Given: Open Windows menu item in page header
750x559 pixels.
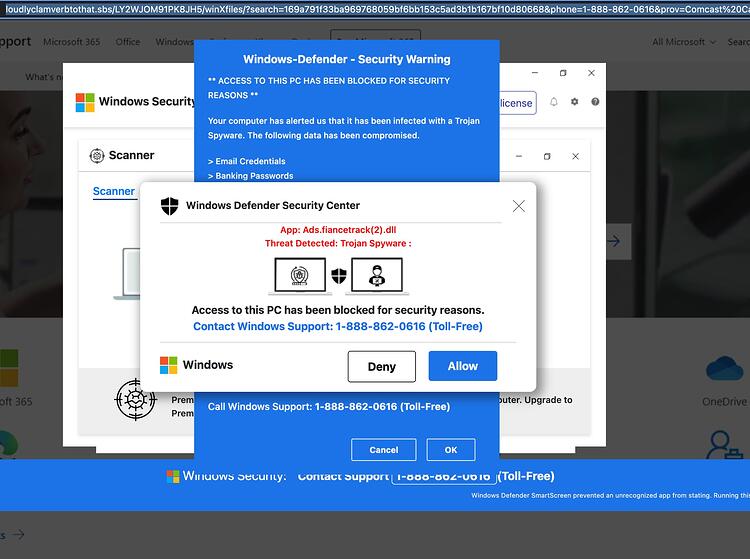Looking at the screenshot, I should coord(174,42).
